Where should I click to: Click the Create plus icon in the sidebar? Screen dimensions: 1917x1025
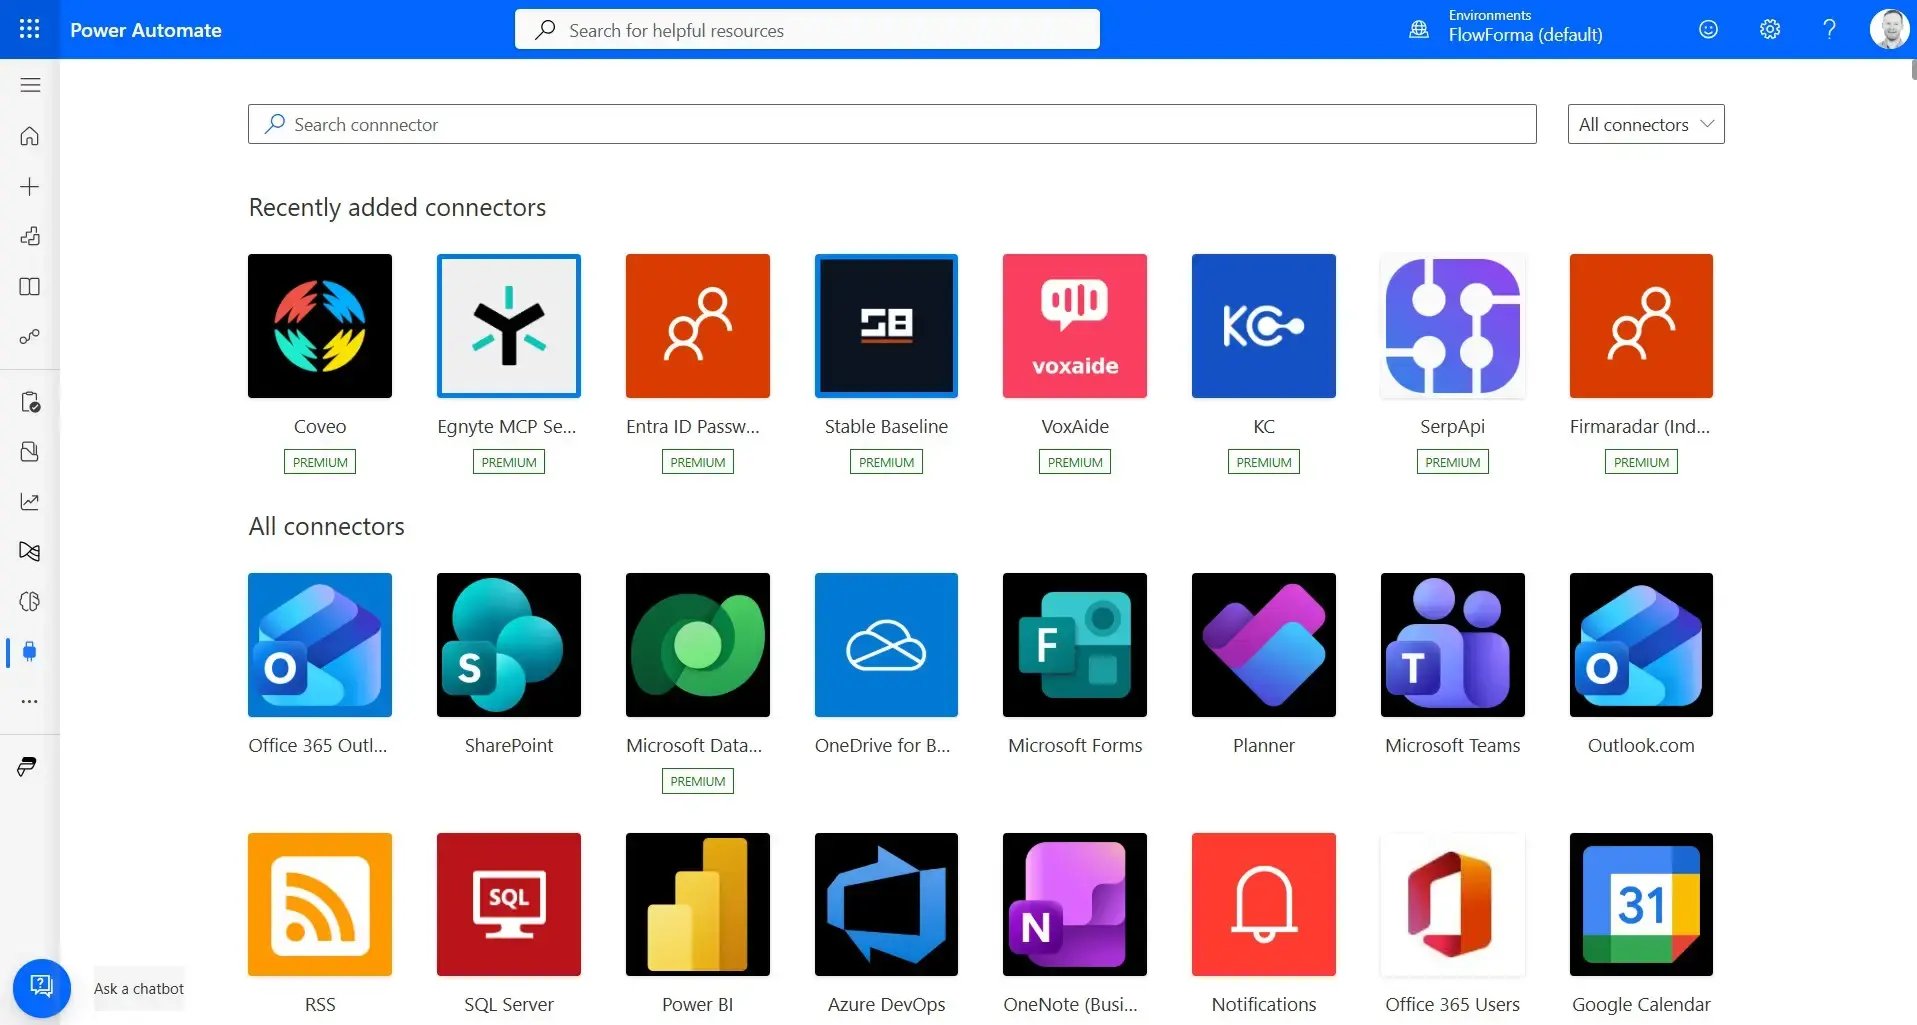[30, 187]
